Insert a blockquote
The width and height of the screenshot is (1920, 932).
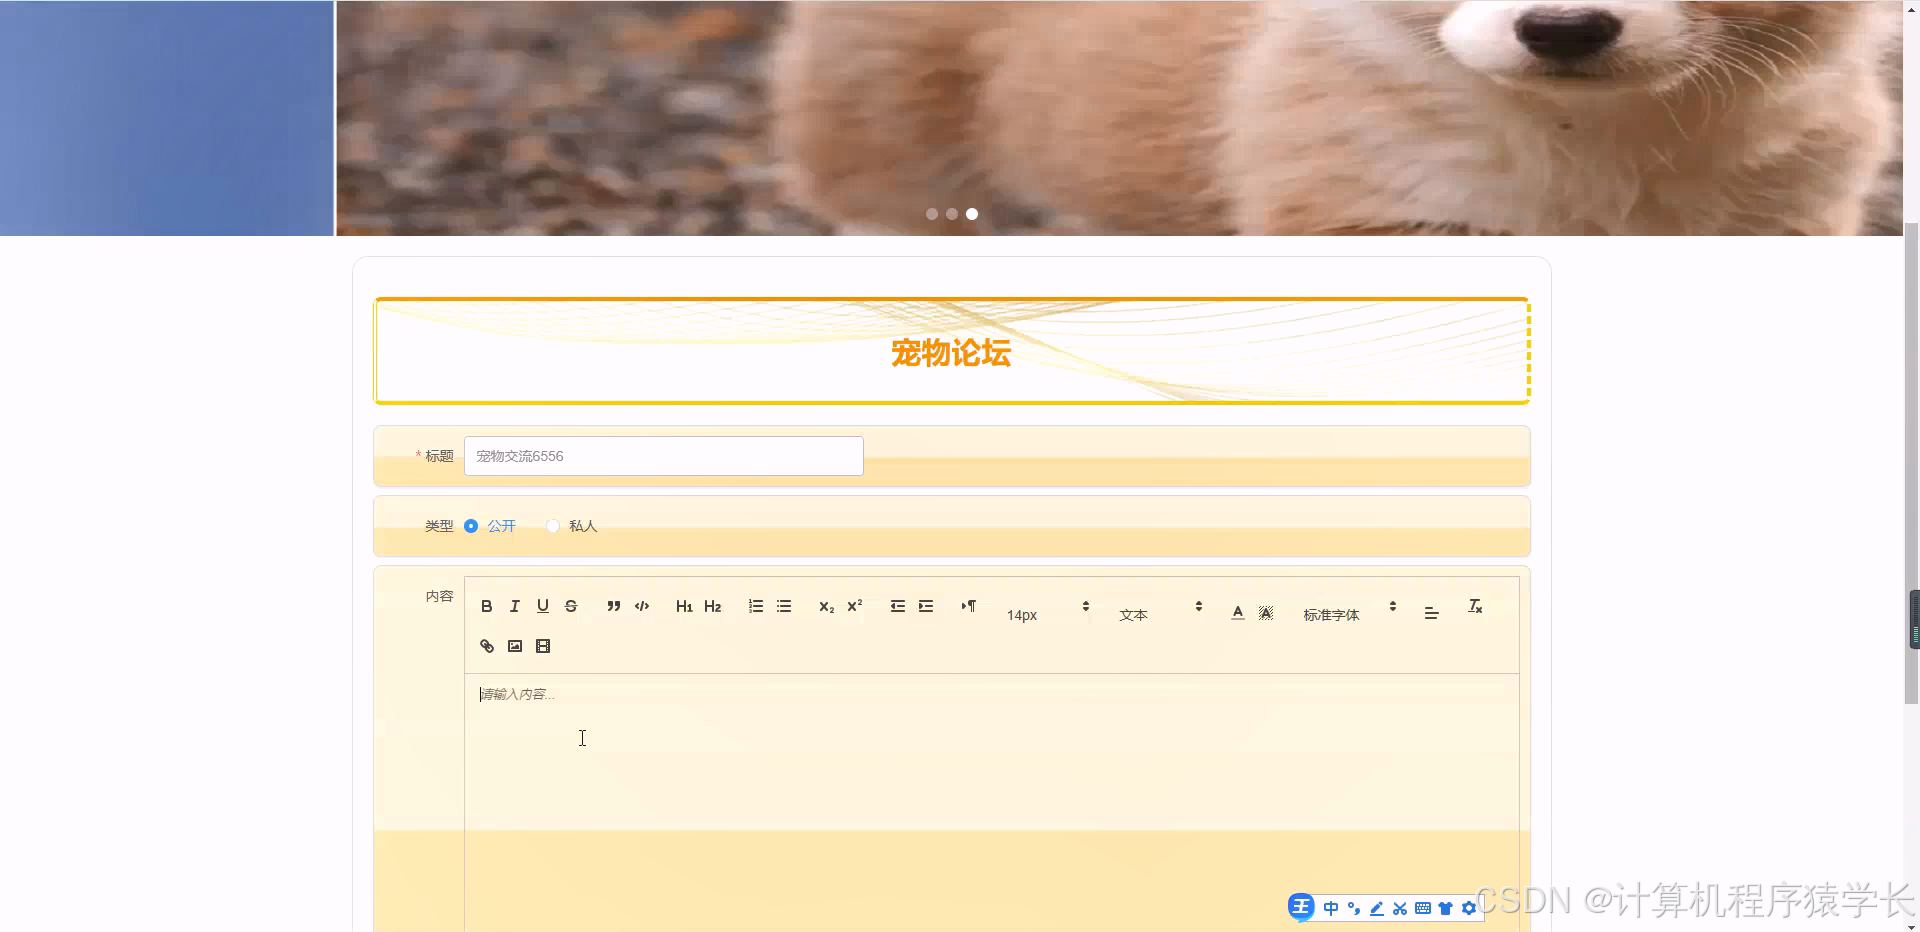613,606
